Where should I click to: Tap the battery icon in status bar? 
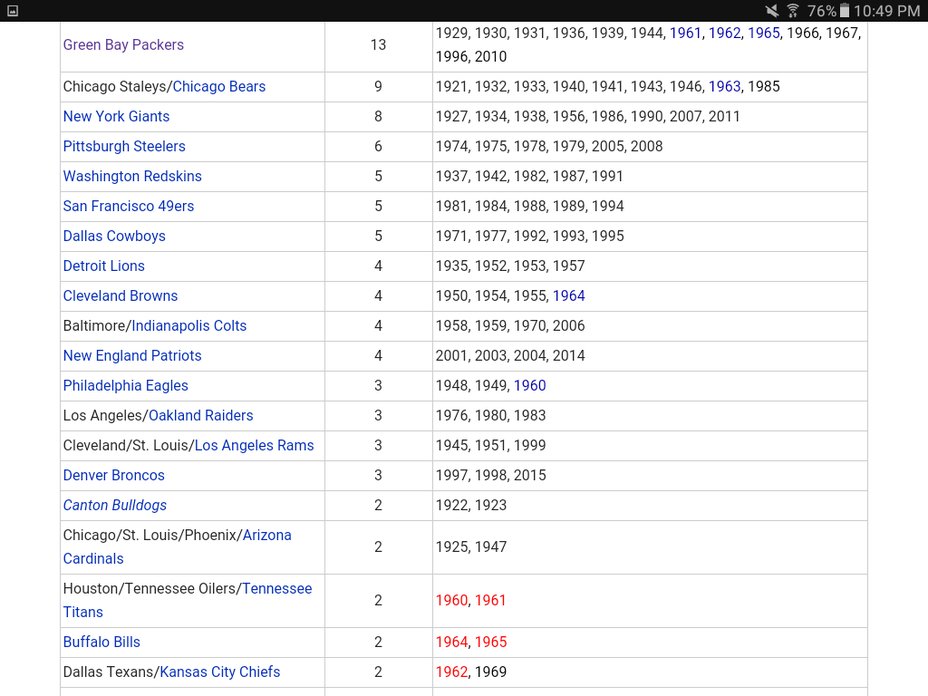(x=845, y=11)
